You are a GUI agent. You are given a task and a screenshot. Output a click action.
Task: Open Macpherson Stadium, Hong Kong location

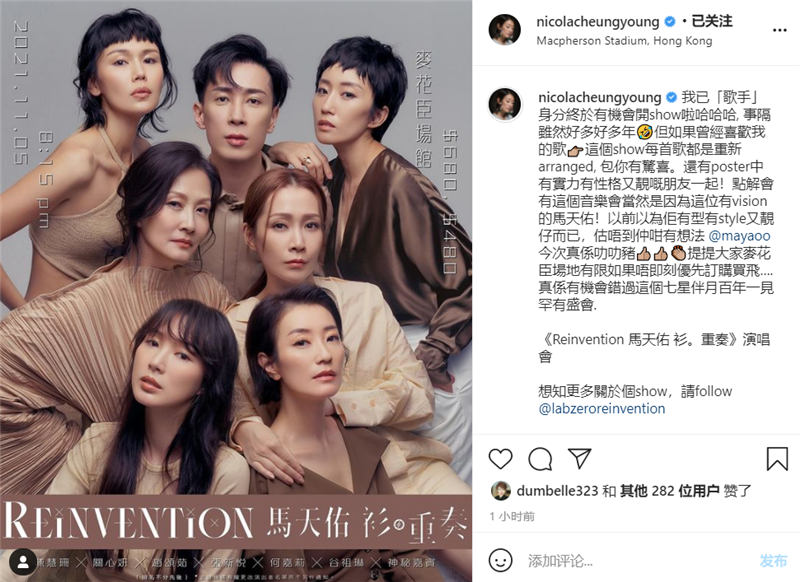(x=624, y=41)
